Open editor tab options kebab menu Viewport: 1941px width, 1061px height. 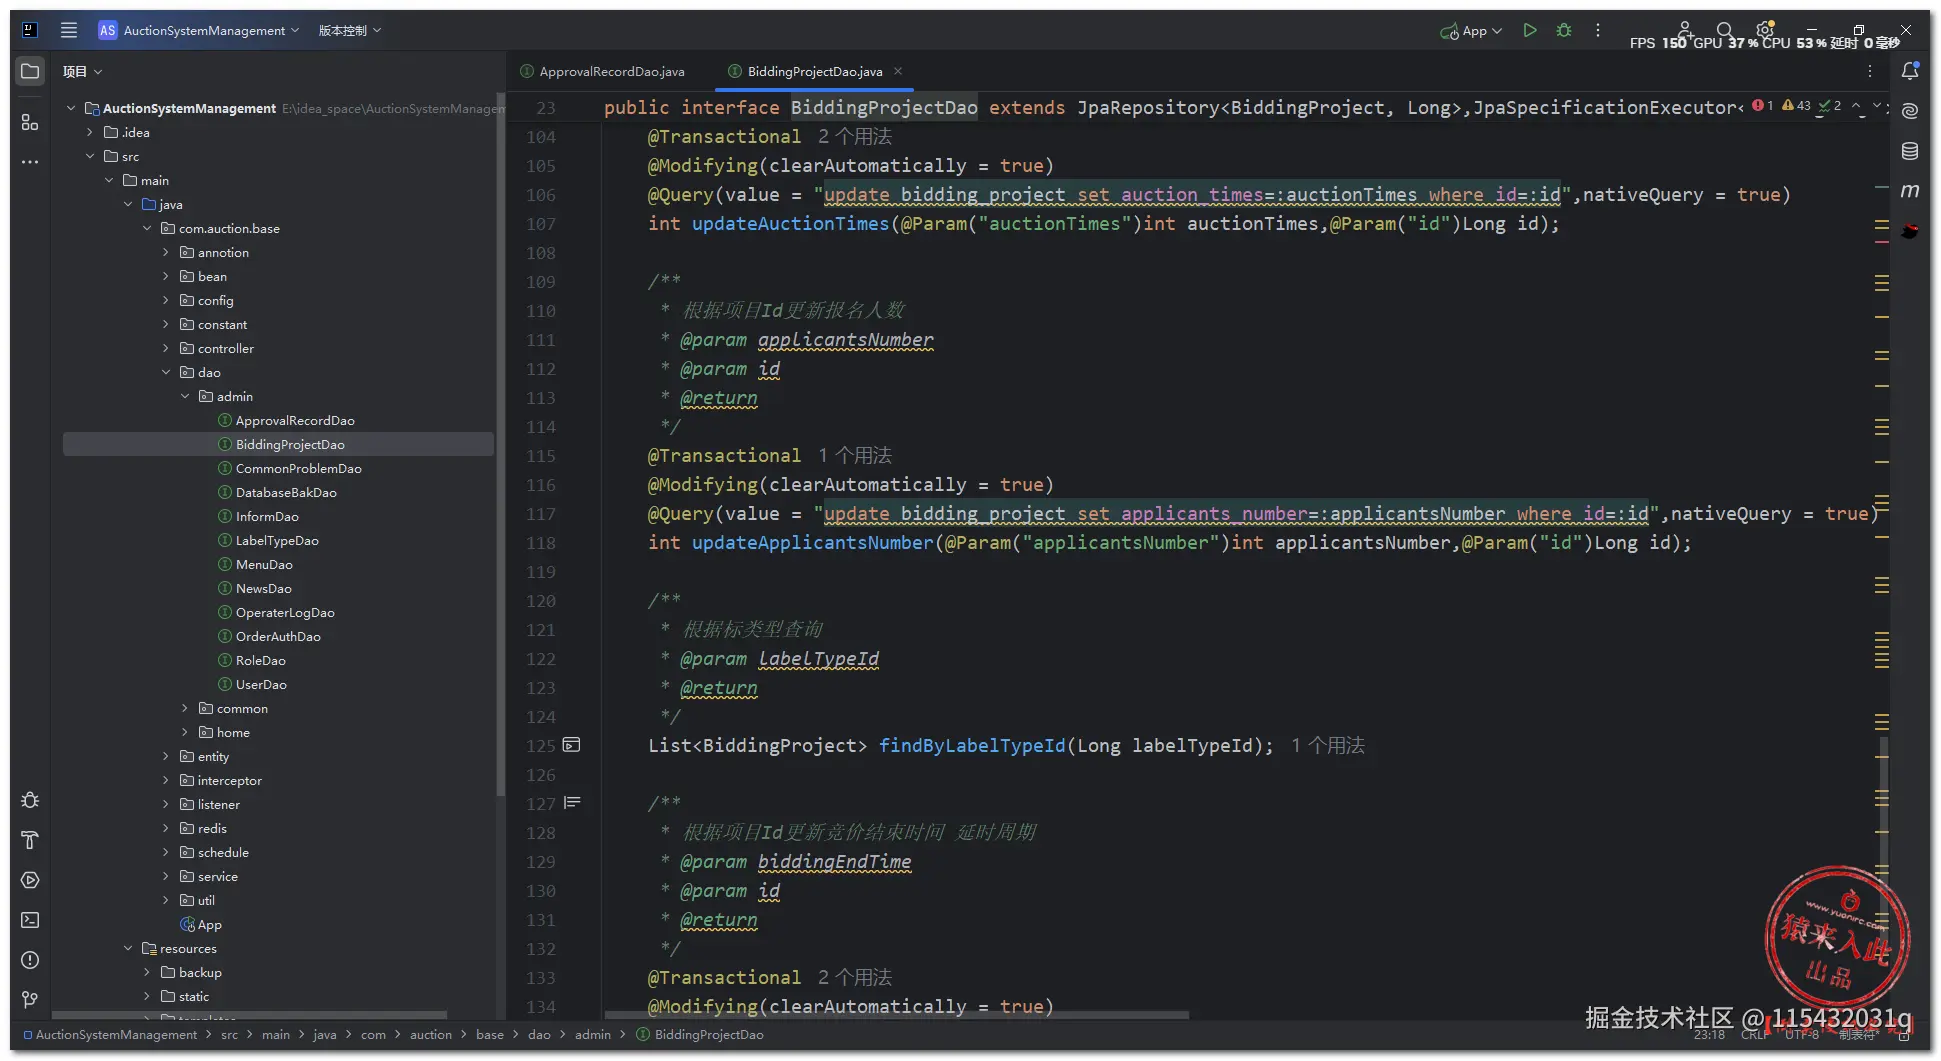pos(1870,71)
